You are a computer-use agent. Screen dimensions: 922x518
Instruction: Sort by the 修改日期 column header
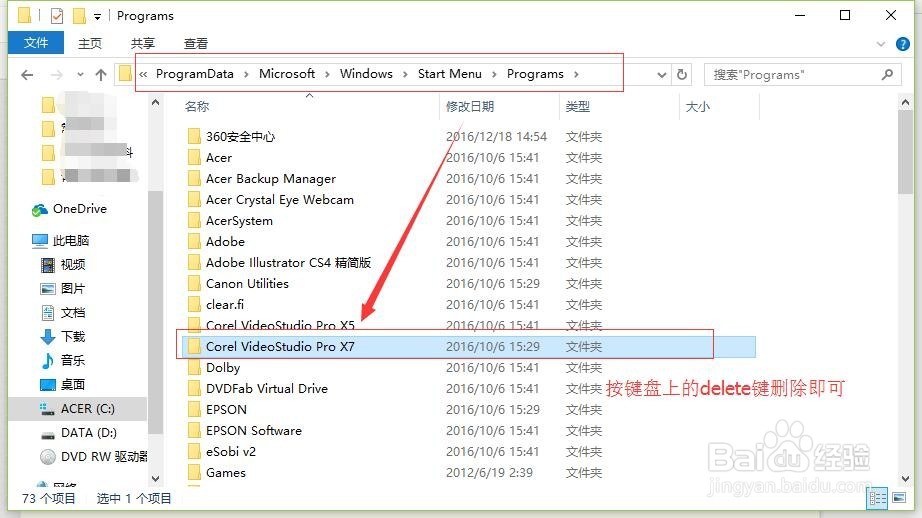(470, 106)
